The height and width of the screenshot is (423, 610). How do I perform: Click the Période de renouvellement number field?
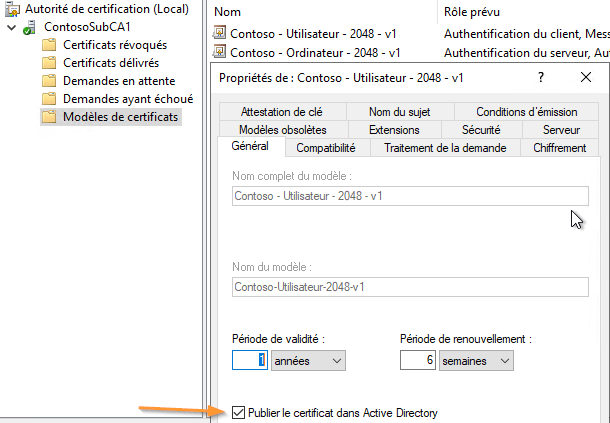(417, 360)
